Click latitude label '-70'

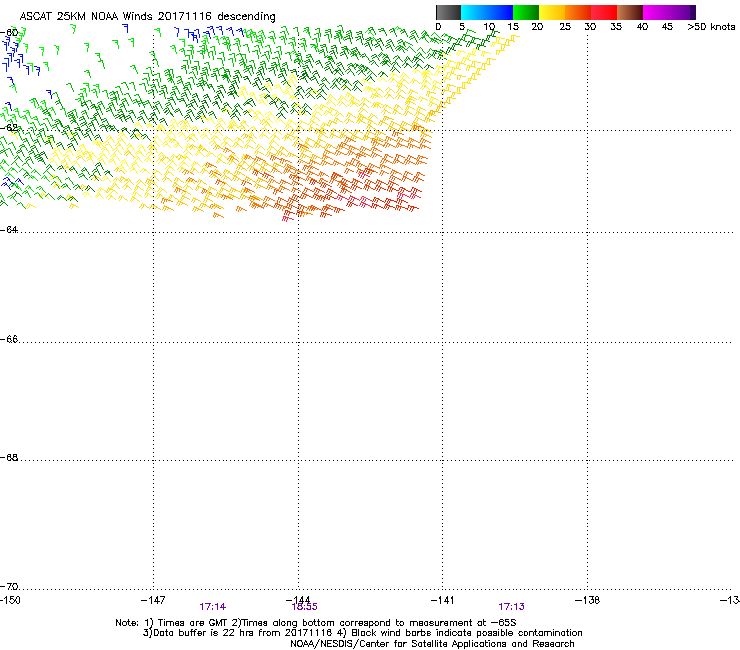pos(9,587)
